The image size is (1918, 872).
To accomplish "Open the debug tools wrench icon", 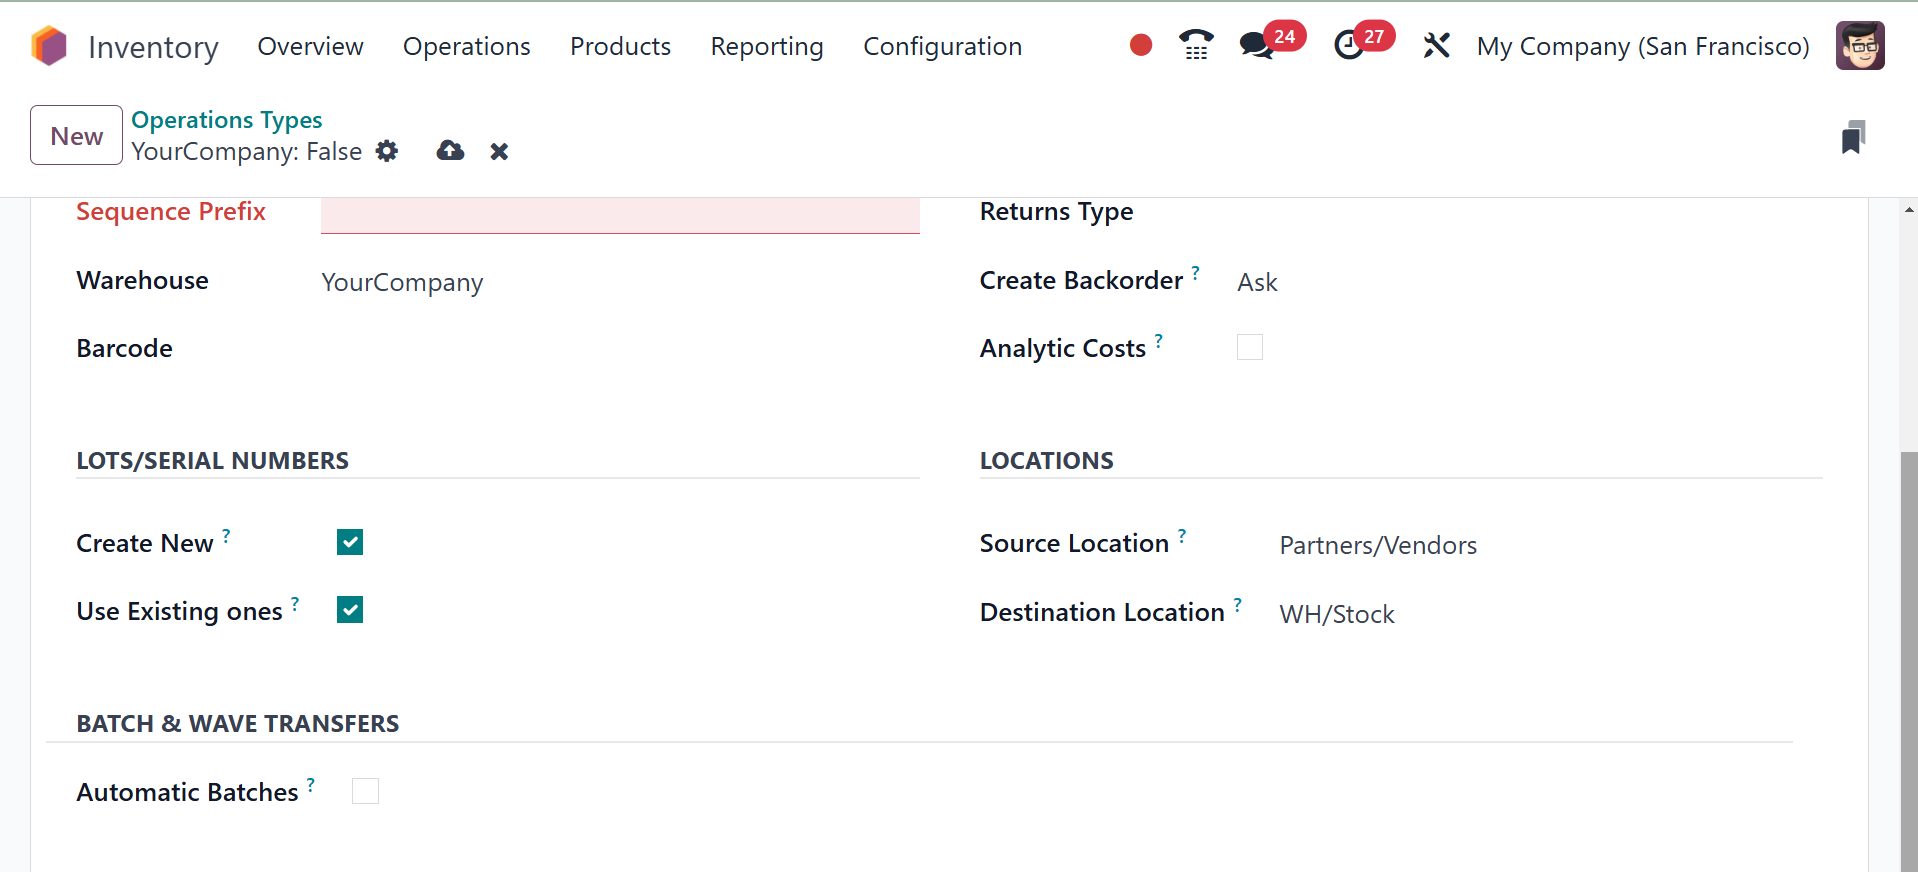I will 1436,45.
